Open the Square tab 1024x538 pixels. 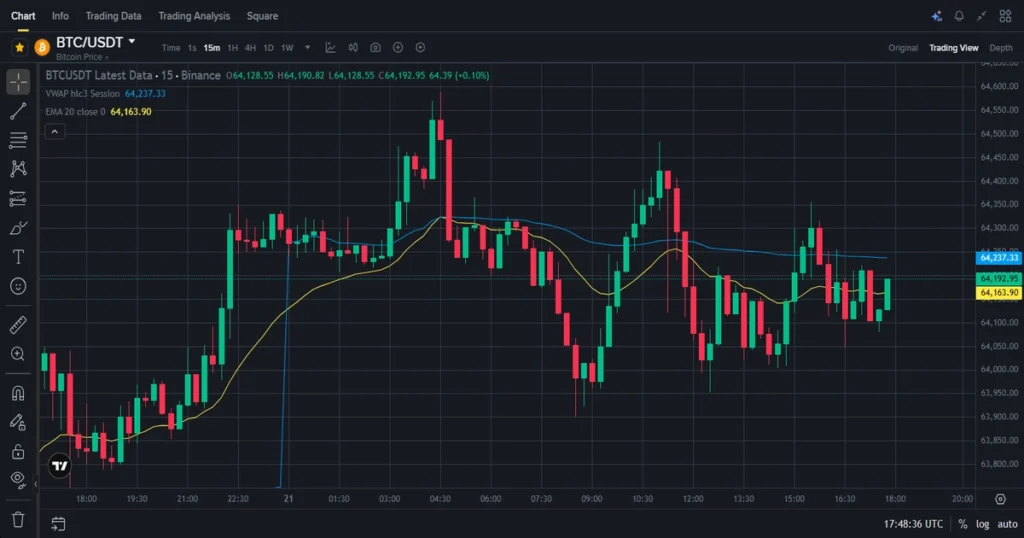click(262, 16)
